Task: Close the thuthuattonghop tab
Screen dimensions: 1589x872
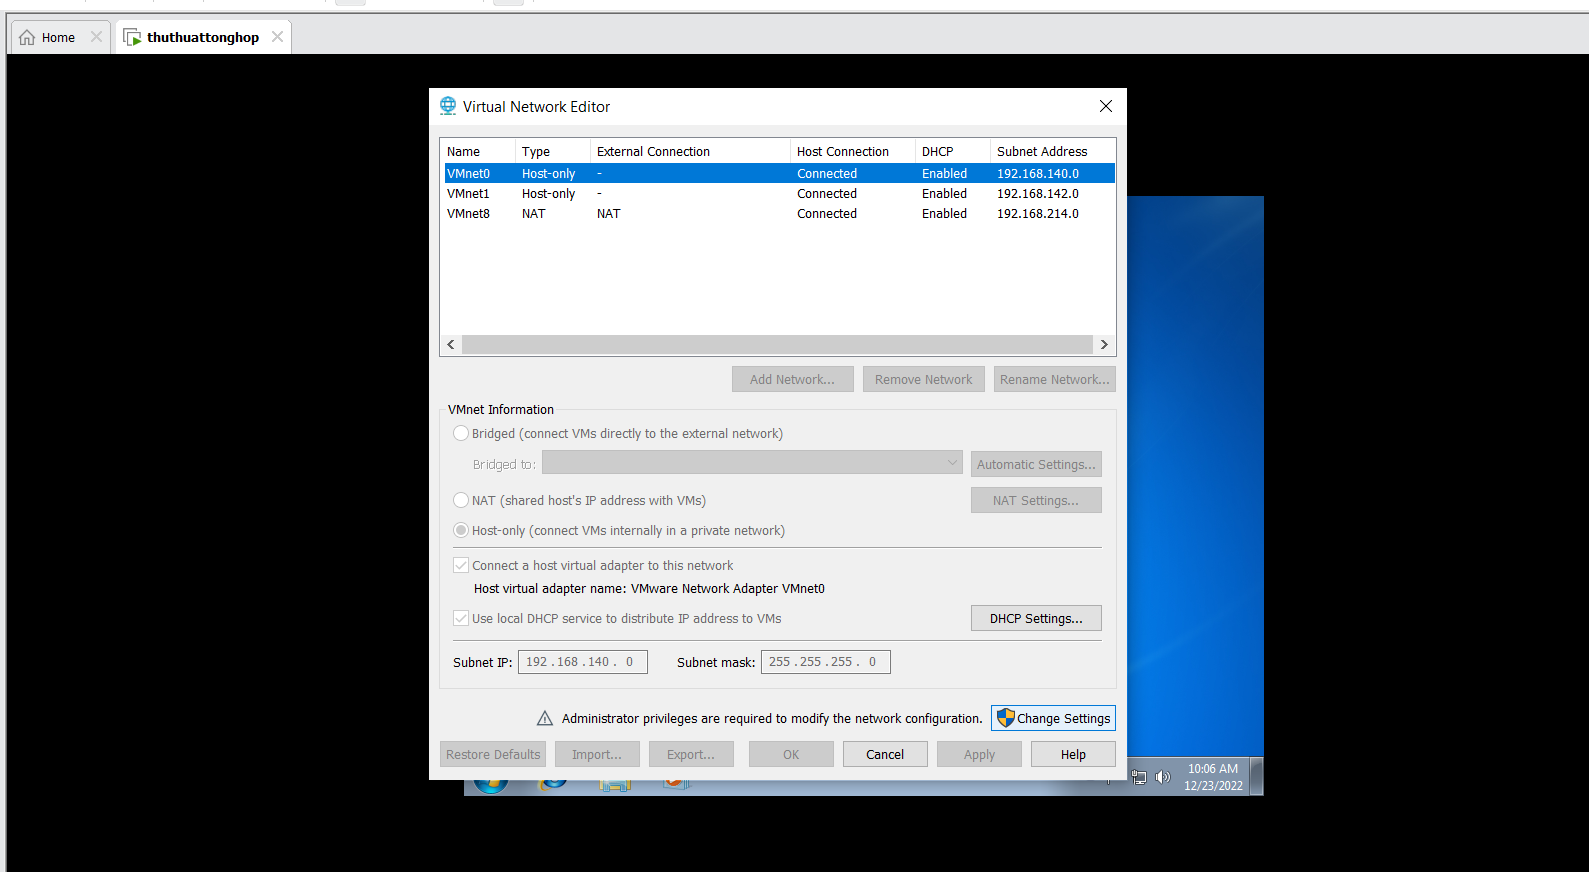Action: 277,37
